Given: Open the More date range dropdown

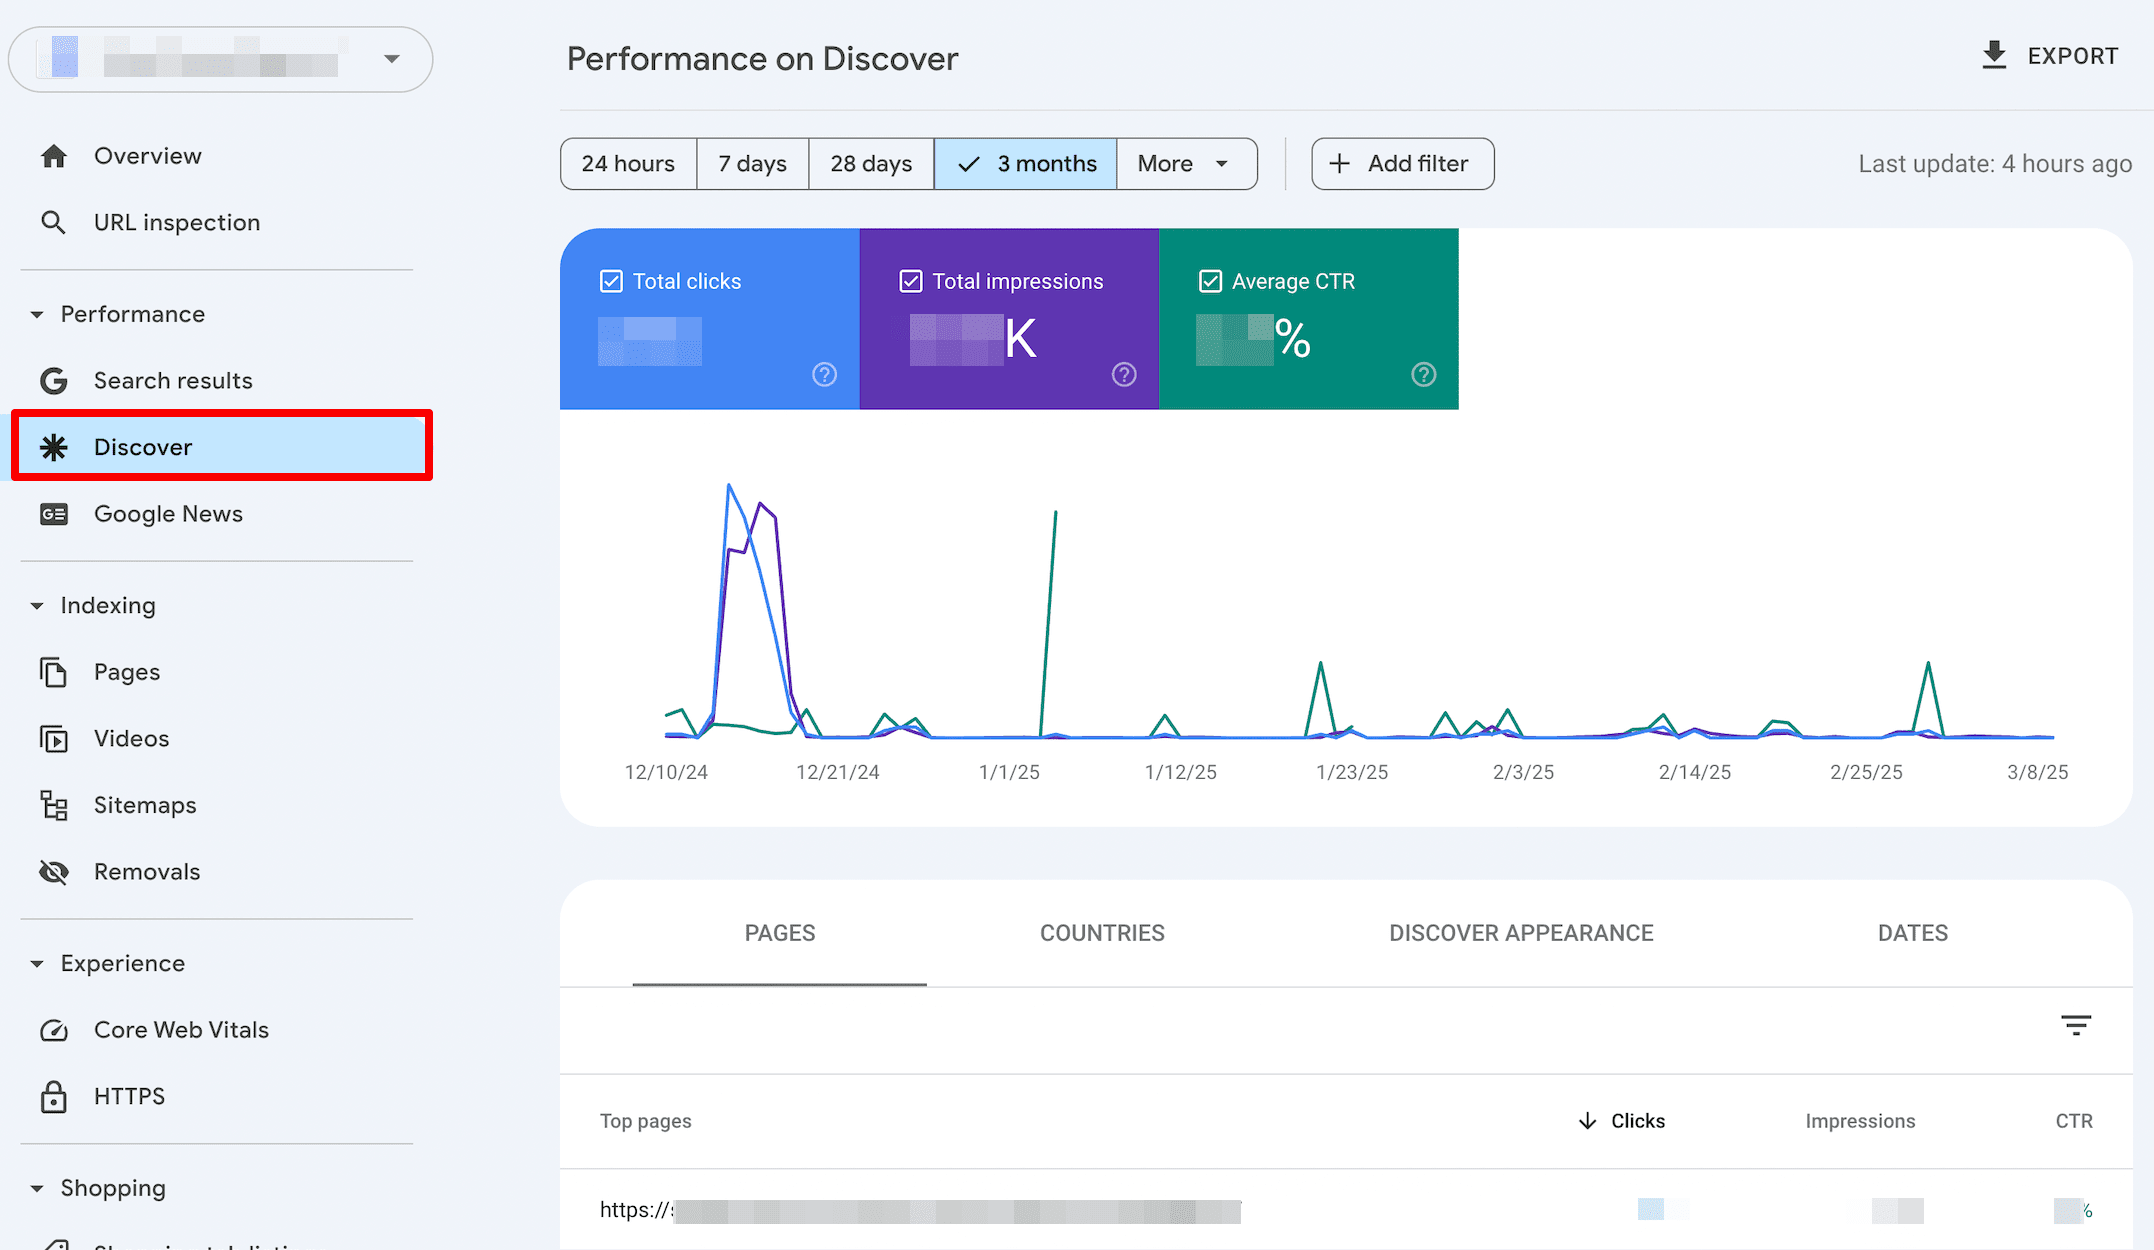Looking at the screenshot, I should pyautogui.click(x=1185, y=163).
